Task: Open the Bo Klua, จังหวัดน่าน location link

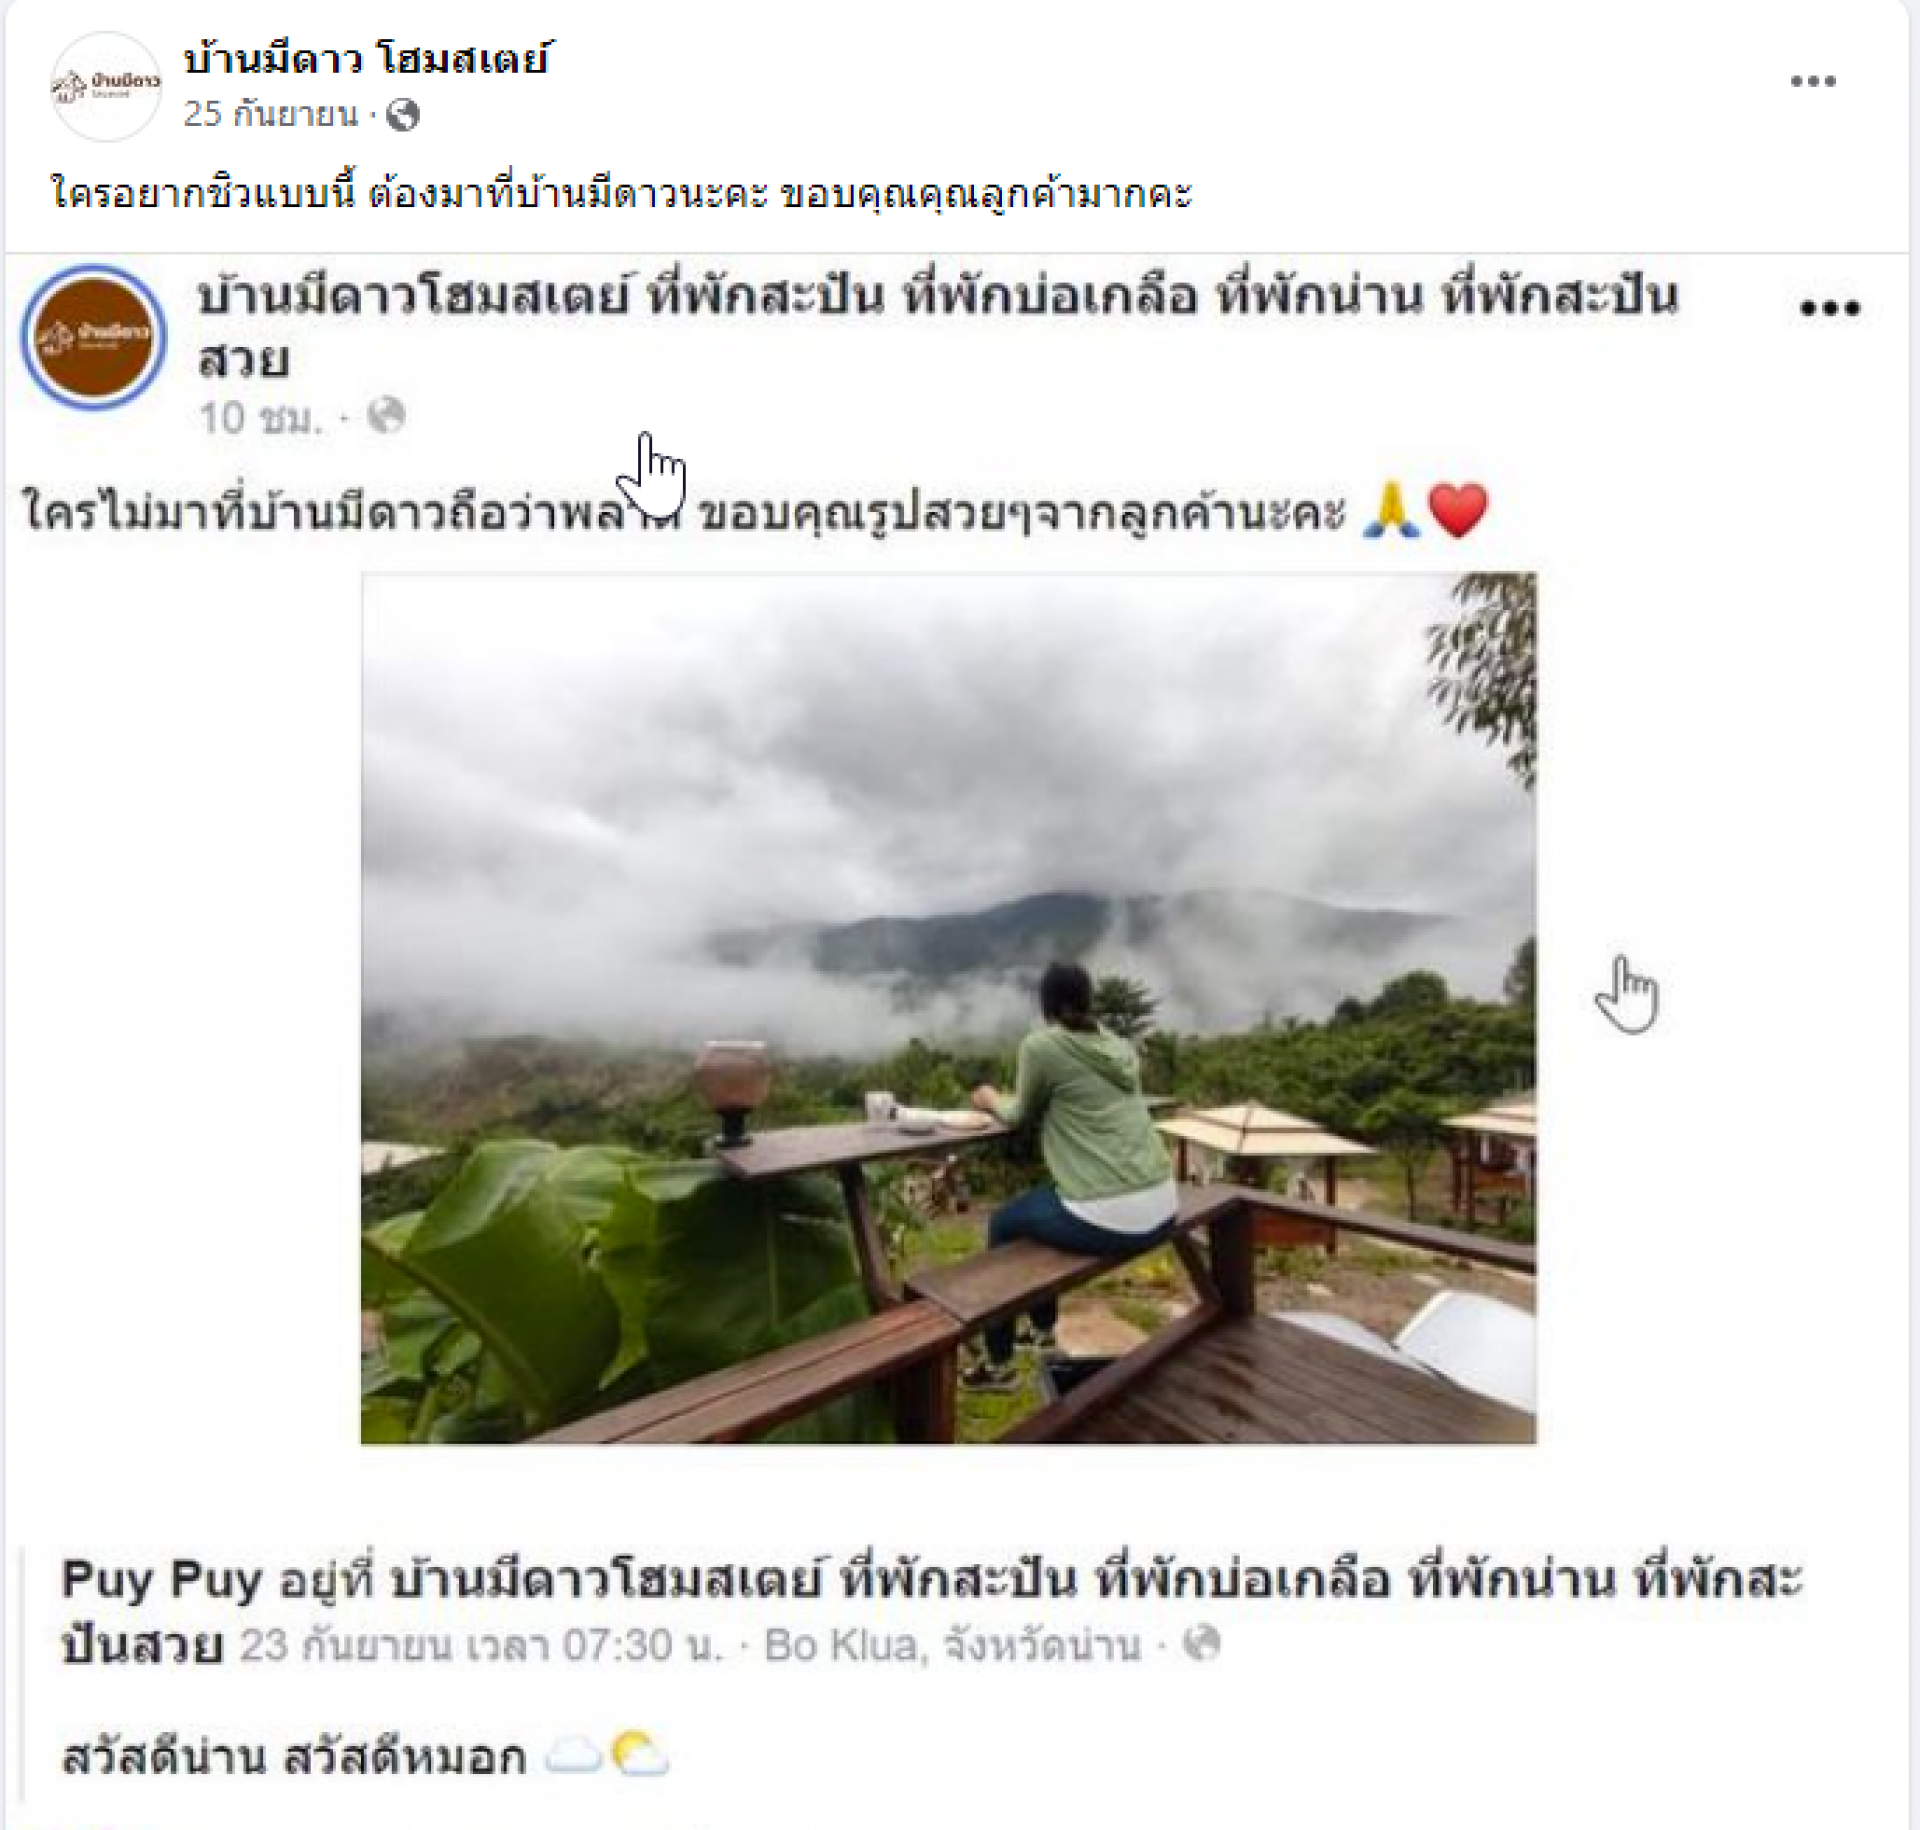Action: 952,1645
